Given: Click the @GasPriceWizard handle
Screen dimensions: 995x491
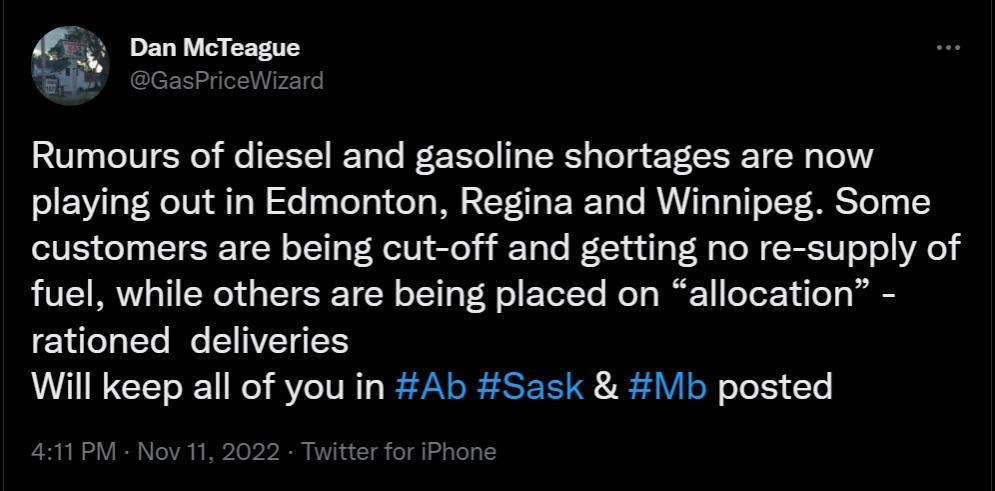Looking at the screenshot, I should pyautogui.click(x=227, y=81).
